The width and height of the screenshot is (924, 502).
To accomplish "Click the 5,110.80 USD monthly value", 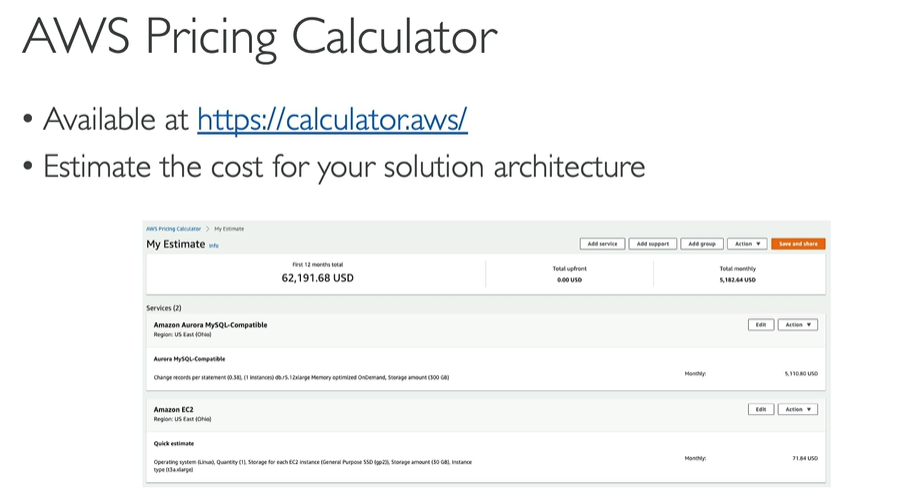I will 801,374.
